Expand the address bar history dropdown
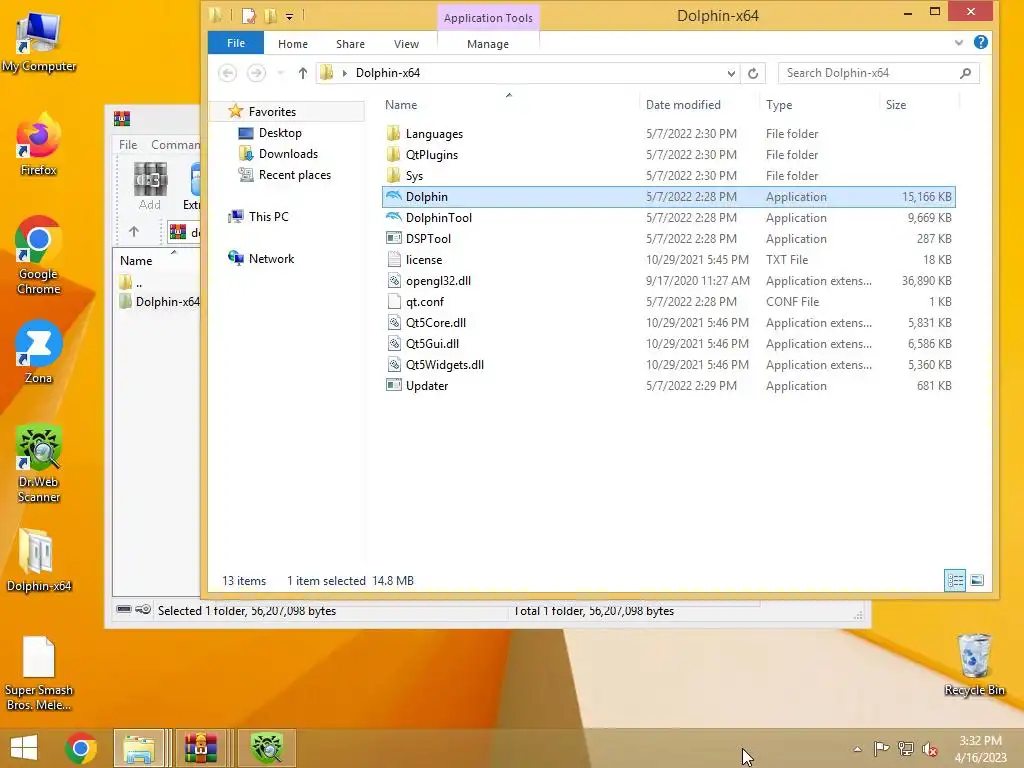Screen dimensions: 1024x768 731,73
